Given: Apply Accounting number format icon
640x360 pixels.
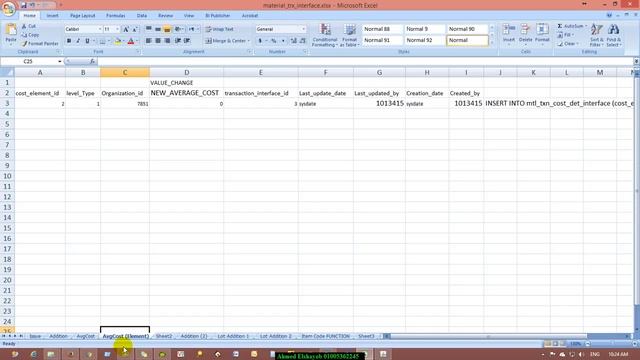Looking at the screenshot, I should tap(260, 41).
